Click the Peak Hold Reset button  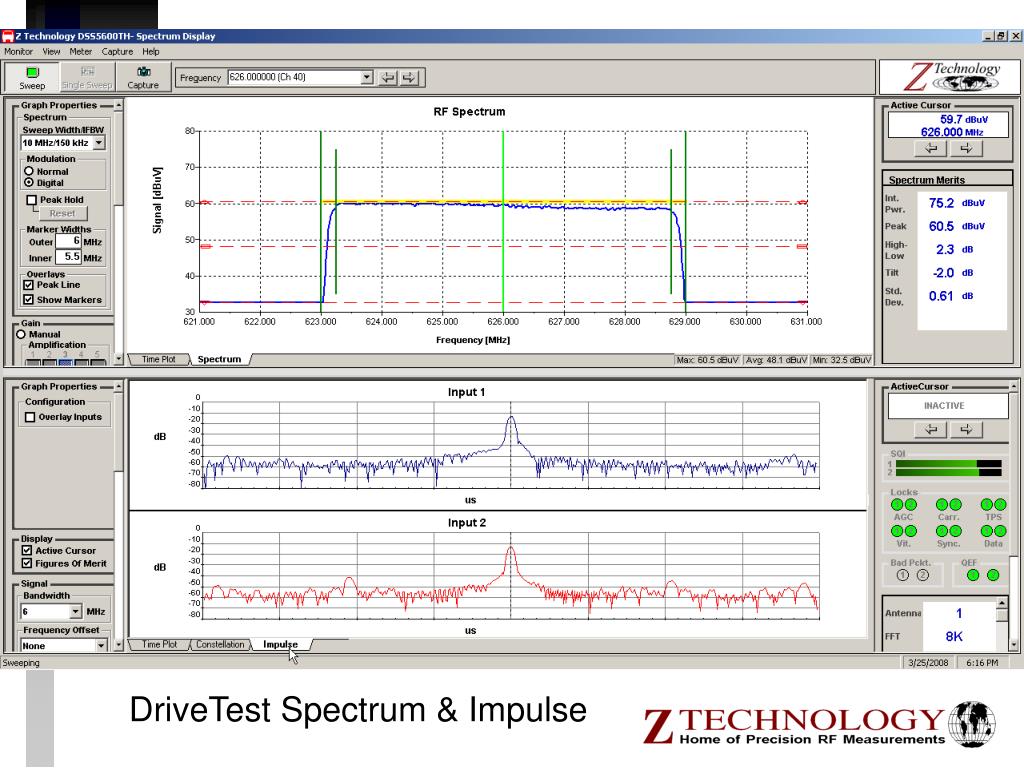(x=62, y=214)
